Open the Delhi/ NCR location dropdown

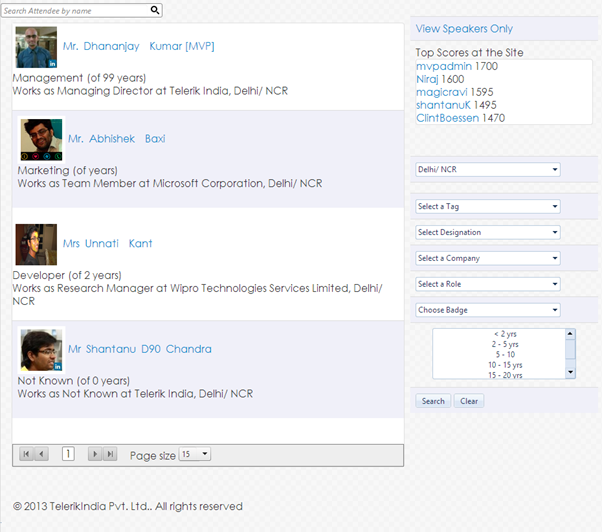point(487,170)
